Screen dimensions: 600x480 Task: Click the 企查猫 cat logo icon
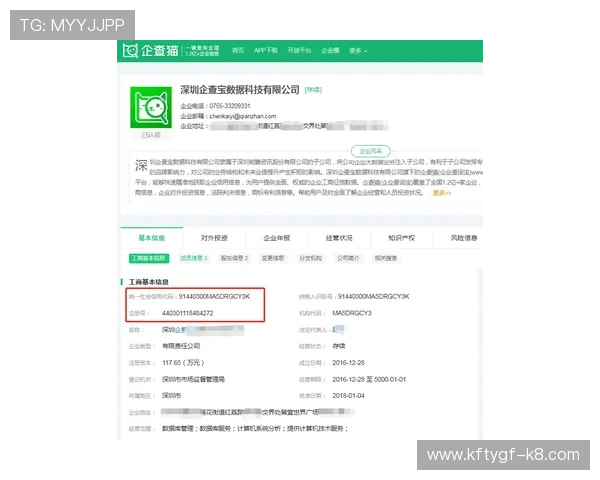(x=130, y=51)
